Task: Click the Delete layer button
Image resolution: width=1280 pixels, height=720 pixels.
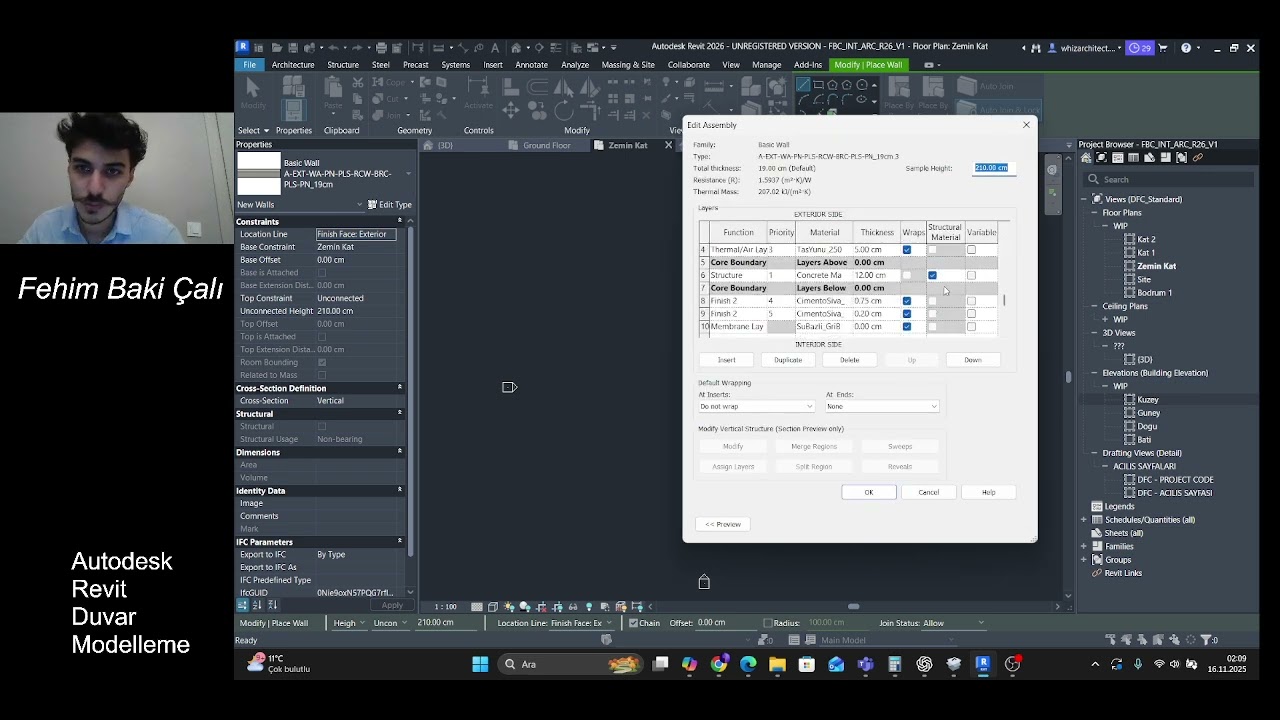Action: coord(849,360)
